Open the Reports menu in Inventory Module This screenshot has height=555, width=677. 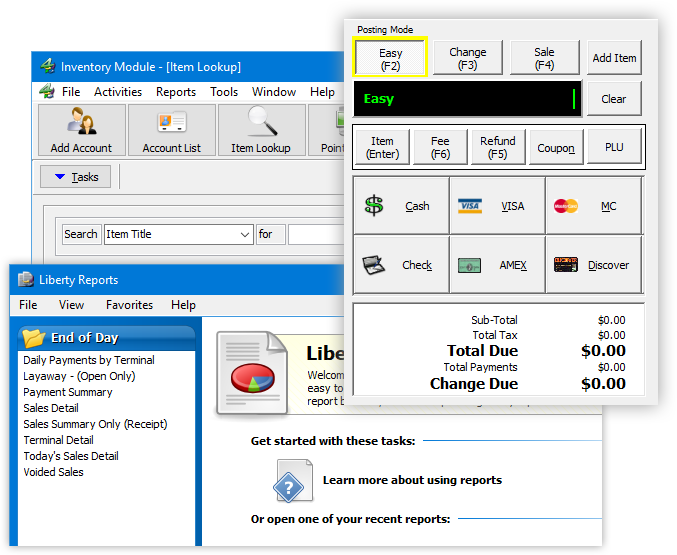(176, 92)
